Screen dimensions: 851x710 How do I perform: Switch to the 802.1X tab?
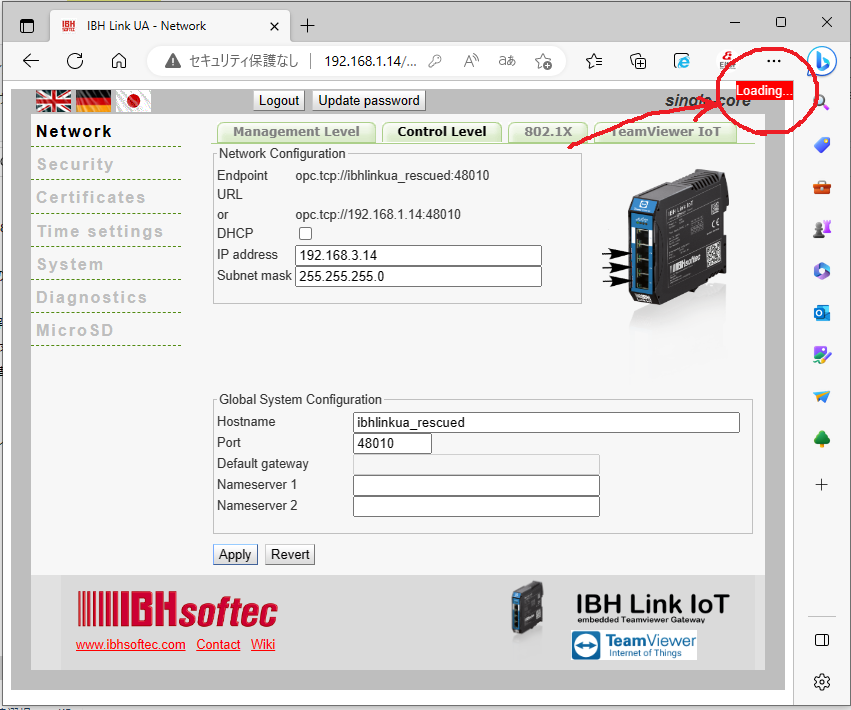tap(548, 132)
